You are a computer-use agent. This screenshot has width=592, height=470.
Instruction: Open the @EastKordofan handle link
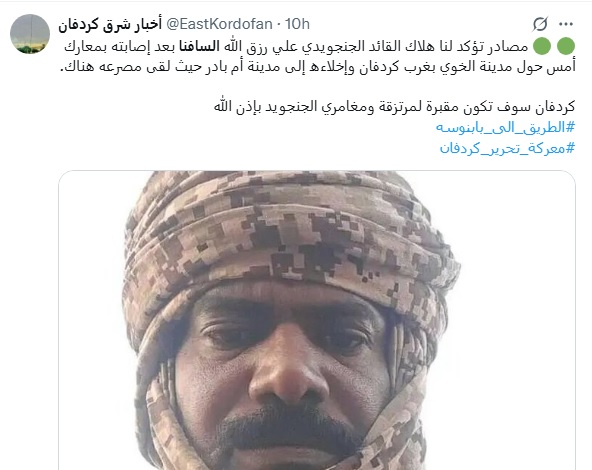point(219,24)
